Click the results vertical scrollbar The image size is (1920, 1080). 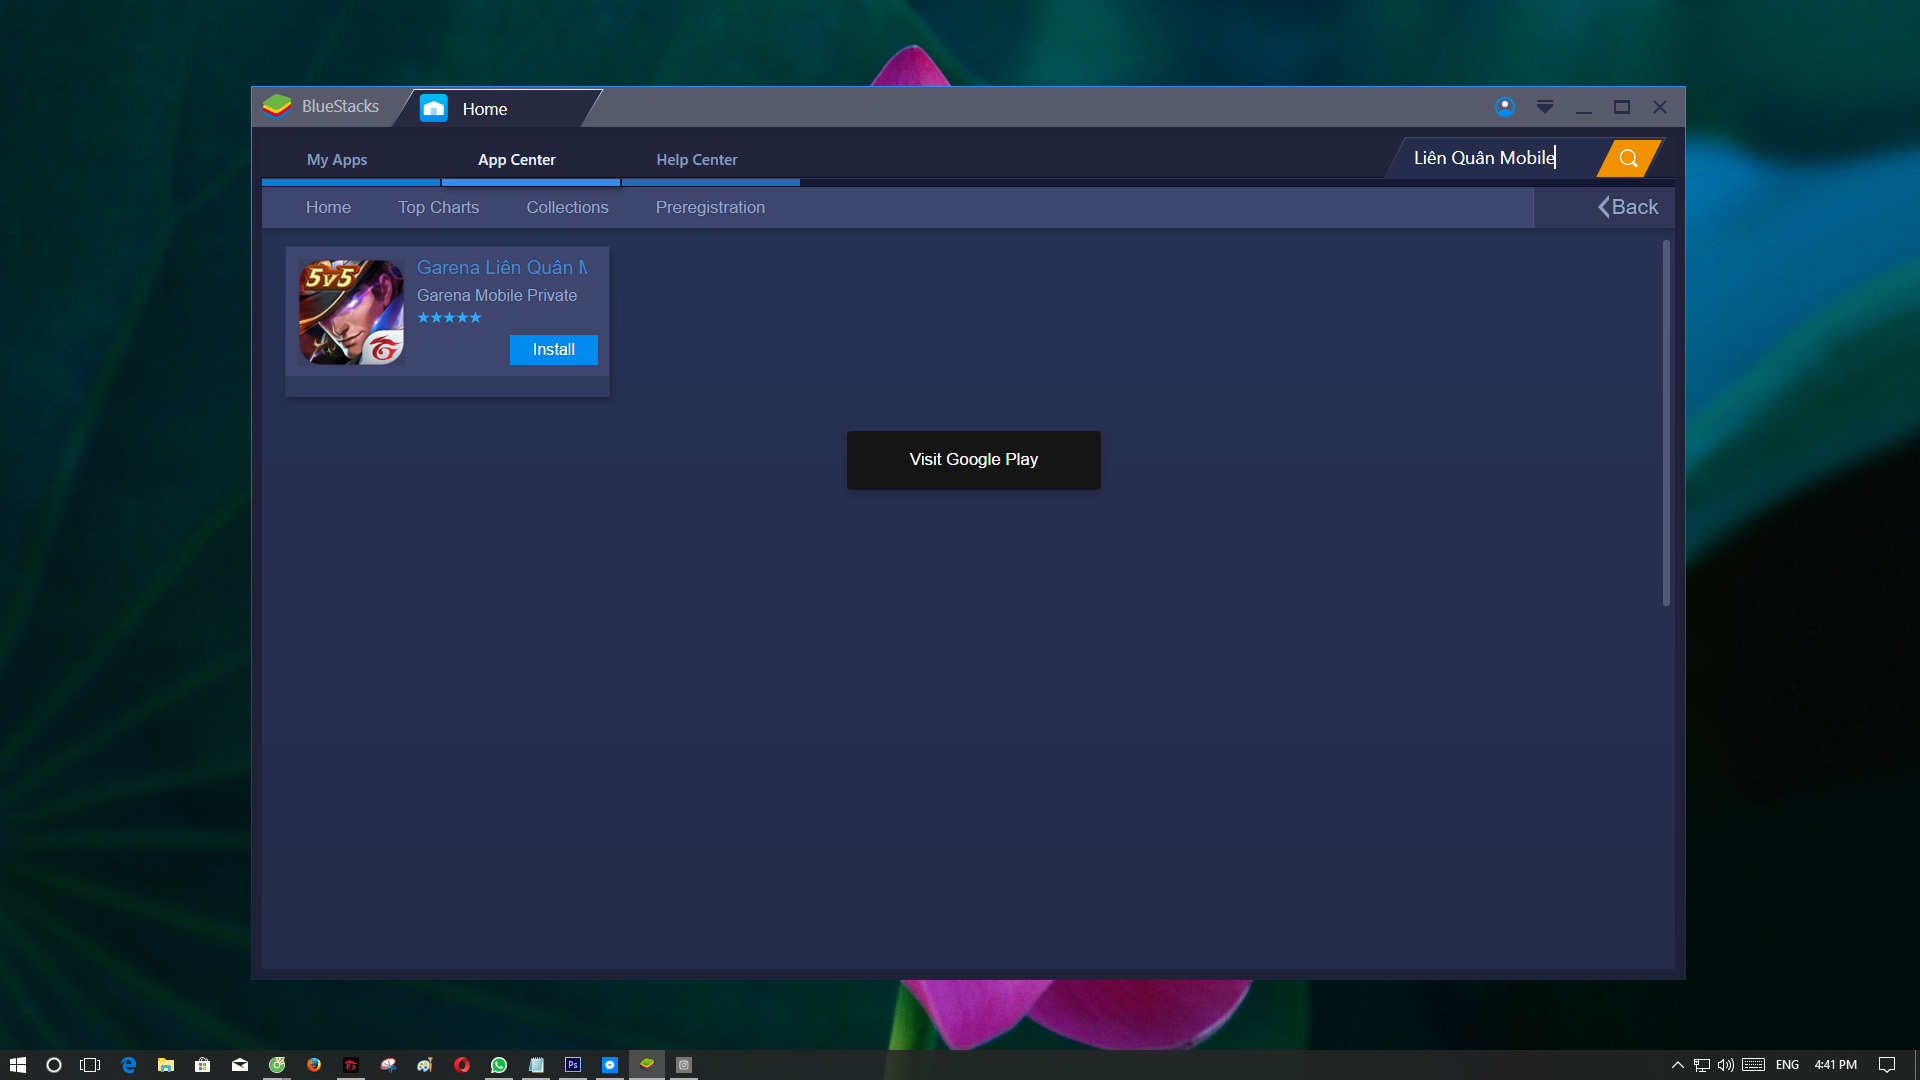point(1666,422)
